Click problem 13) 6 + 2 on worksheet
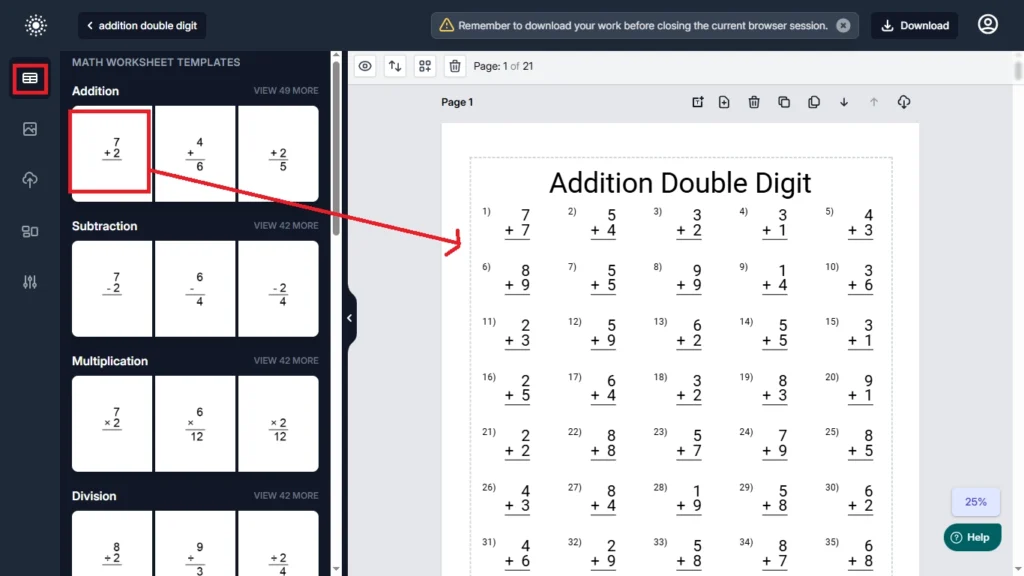 (679, 334)
